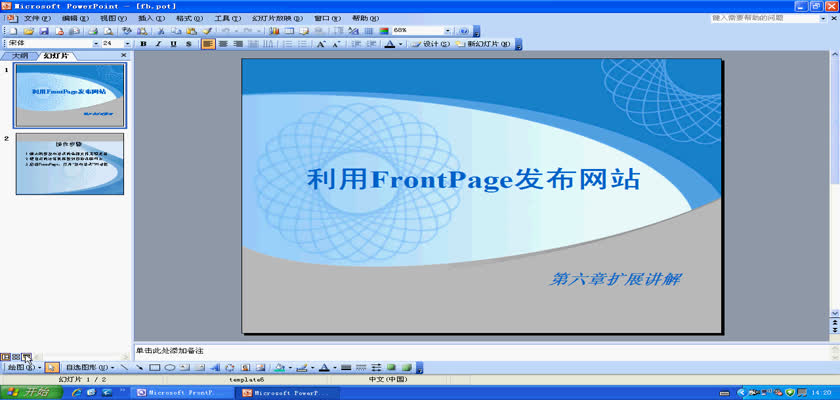Screen dimensions: 840x400
Task: Print the presentation with the printer icon
Action: point(93,31)
